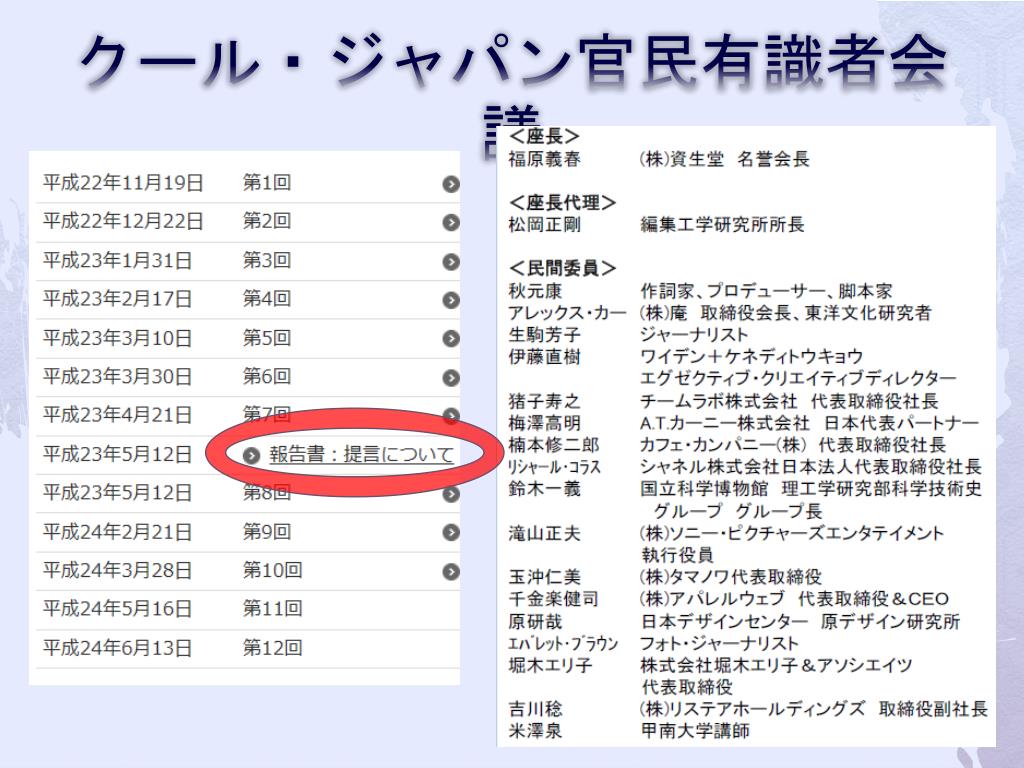Click the date 平成23年2月17日

coord(117,299)
